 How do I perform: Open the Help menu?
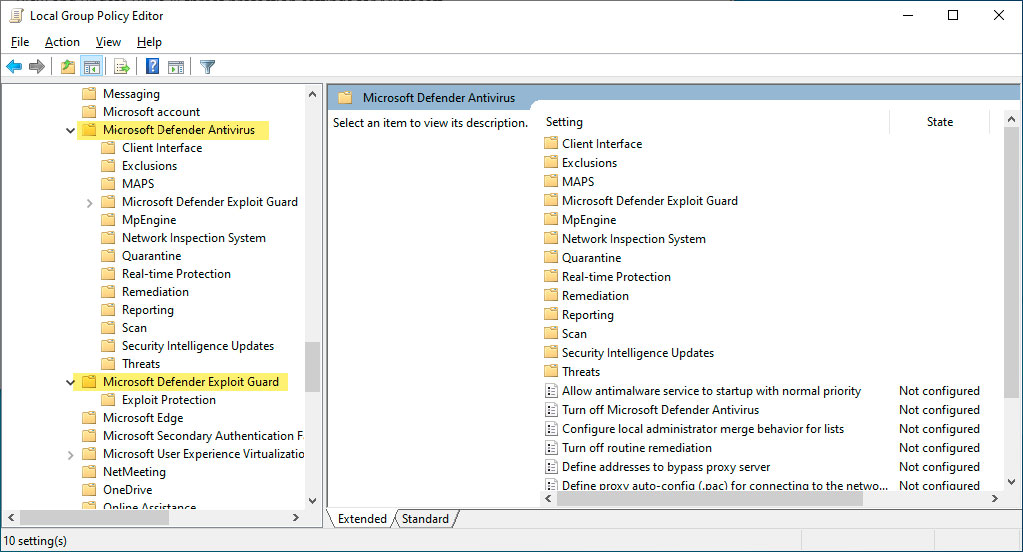[149, 42]
